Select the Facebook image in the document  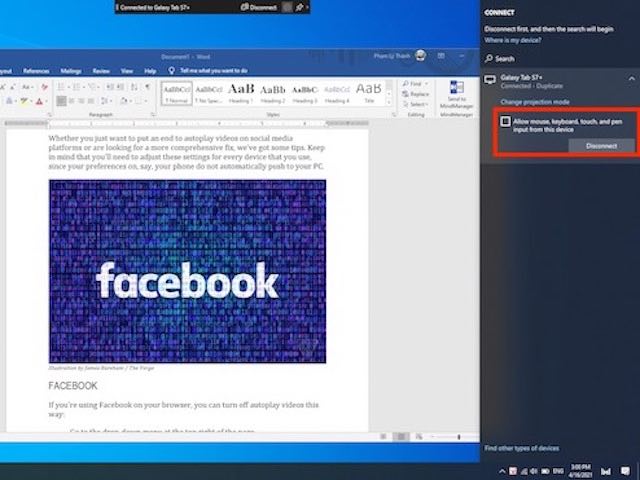(x=187, y=271)
